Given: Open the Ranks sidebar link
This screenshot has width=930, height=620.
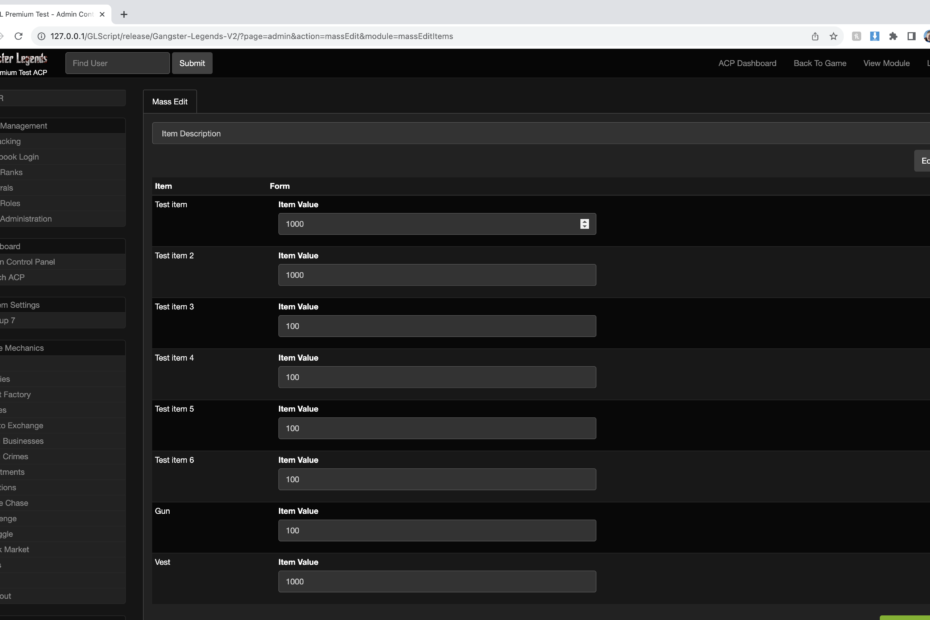Looking at the screenshot, I should (x=11, y=172).
